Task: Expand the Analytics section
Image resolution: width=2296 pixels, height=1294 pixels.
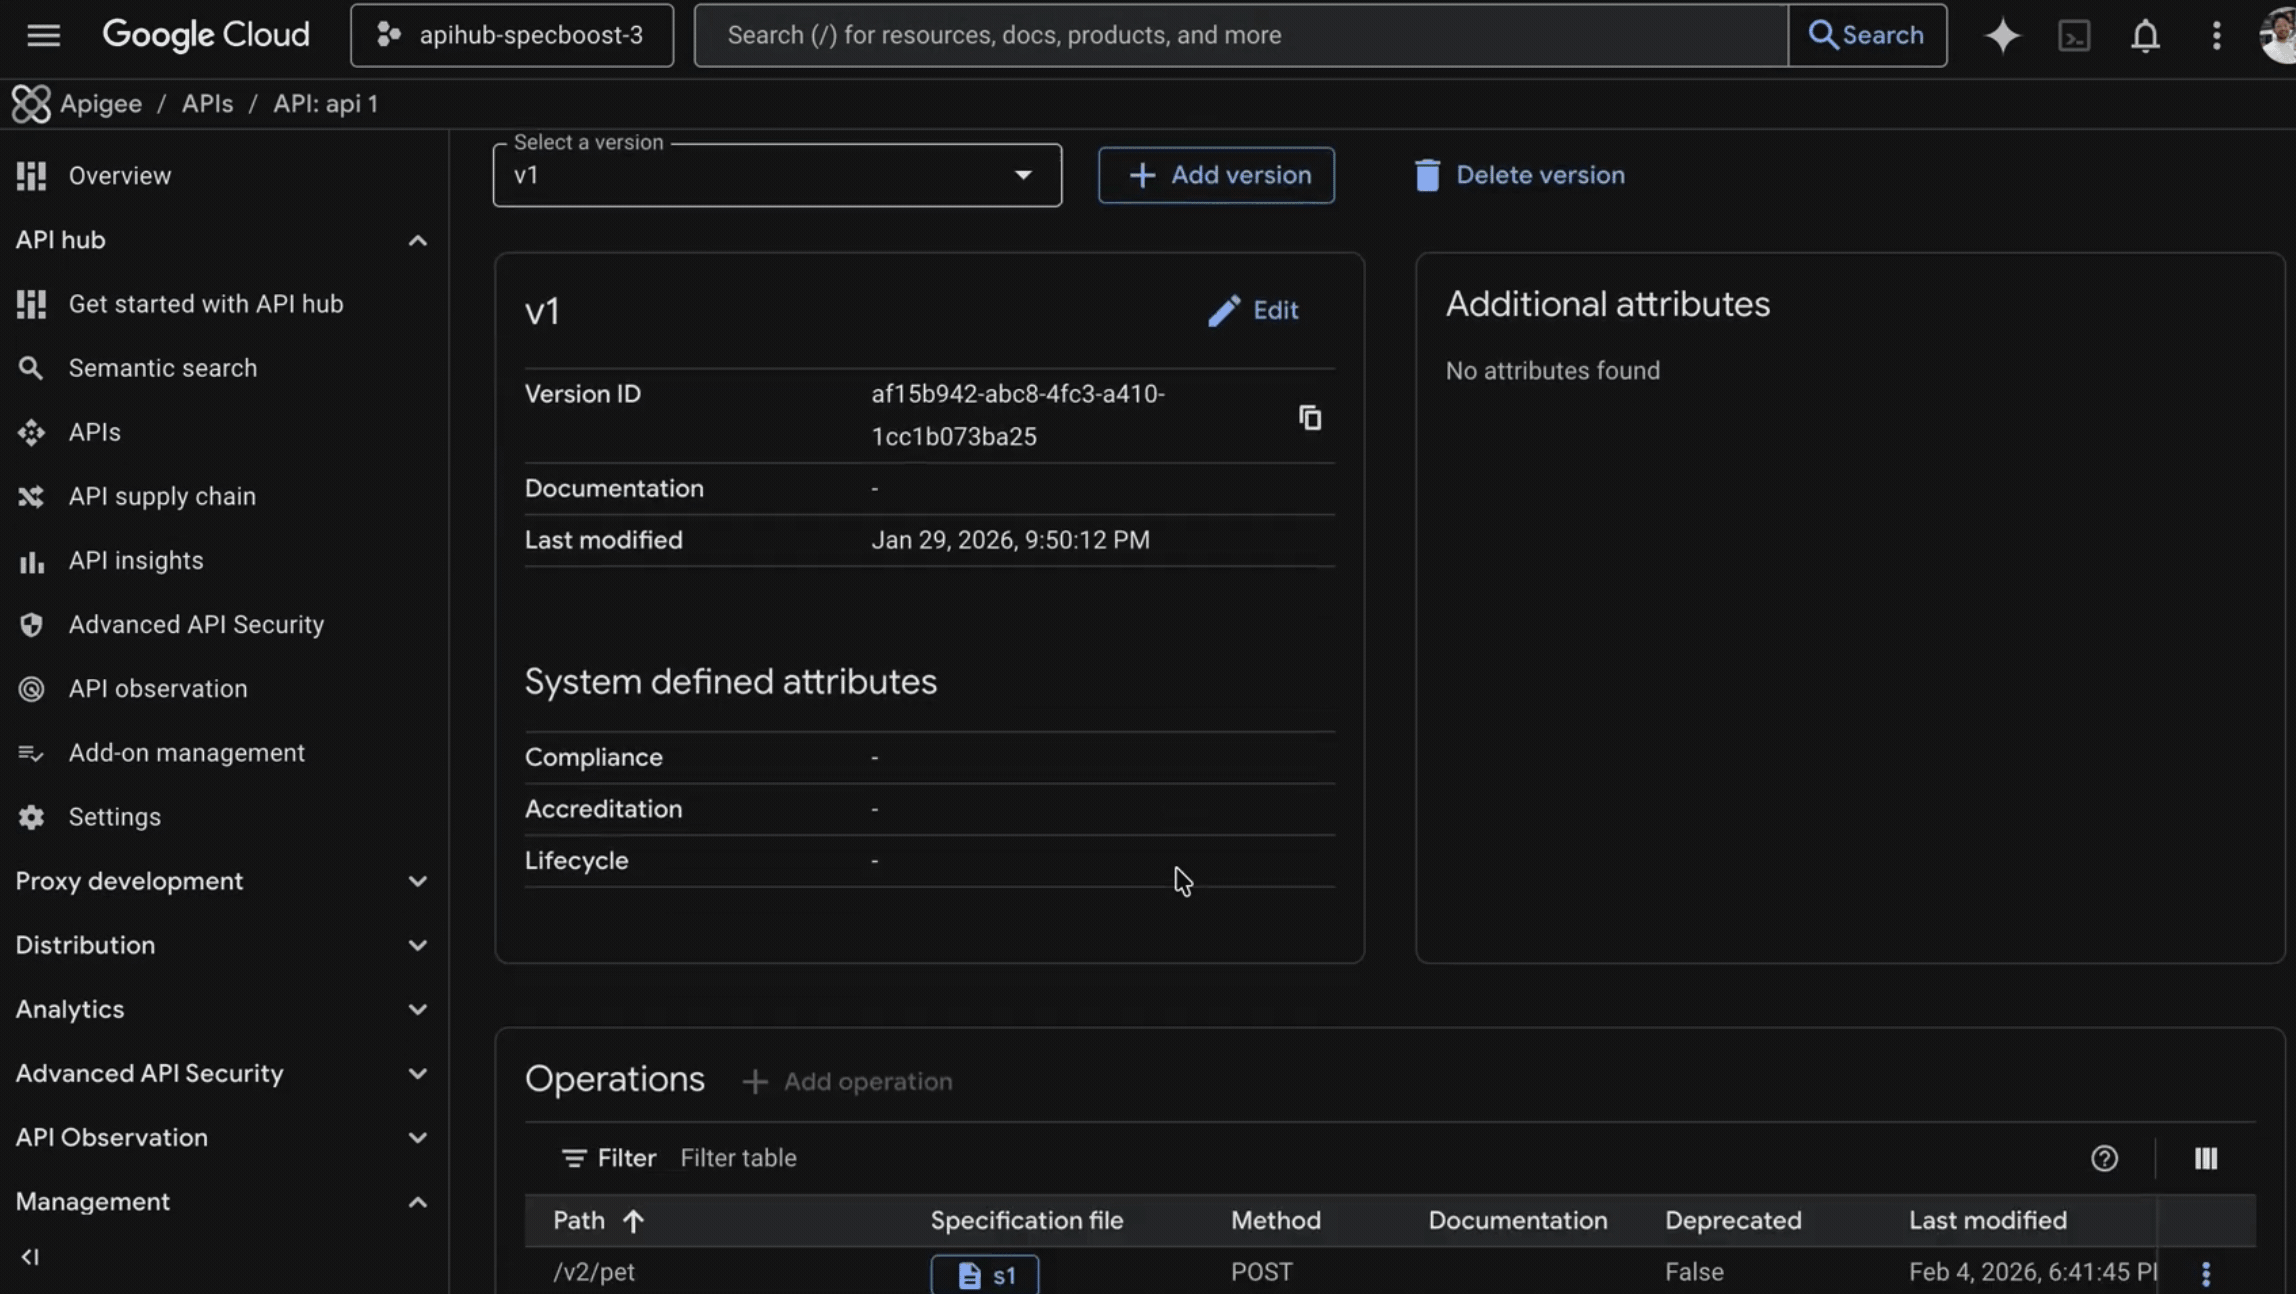Action: [x=417, y=1010]
